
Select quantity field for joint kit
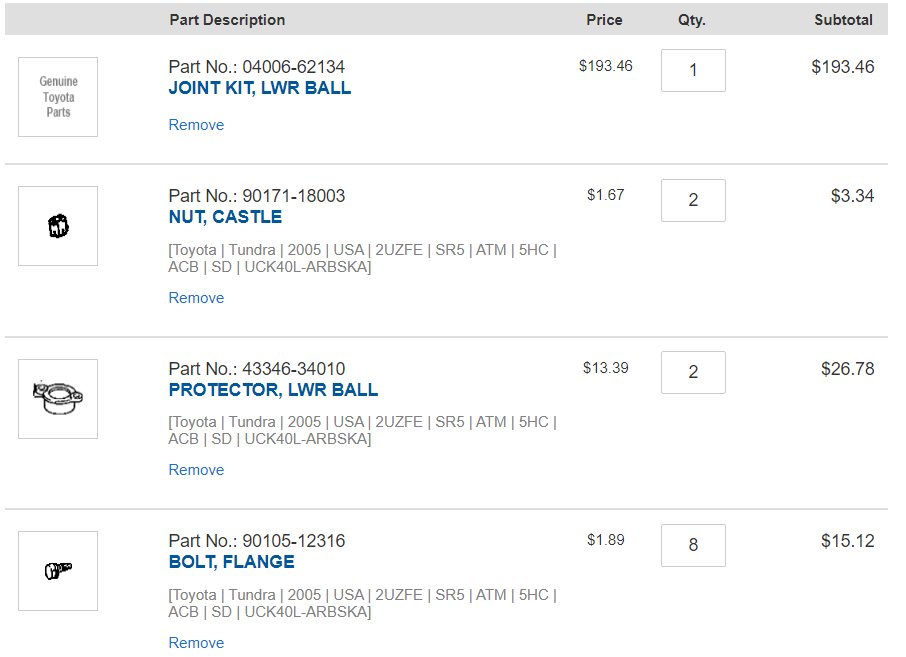click(x=693, y=70)
